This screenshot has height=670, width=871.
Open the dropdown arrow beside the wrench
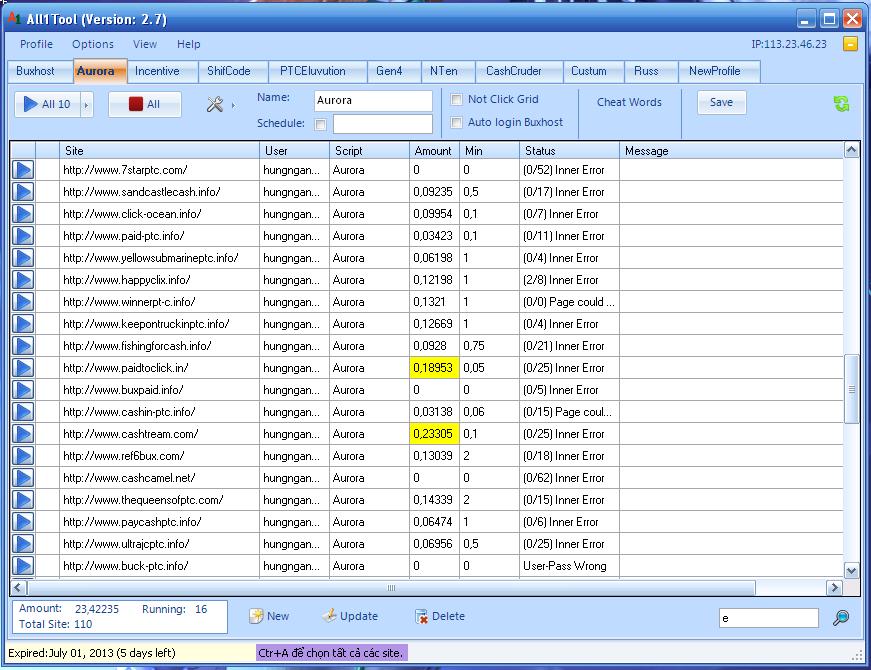[233, 104]
